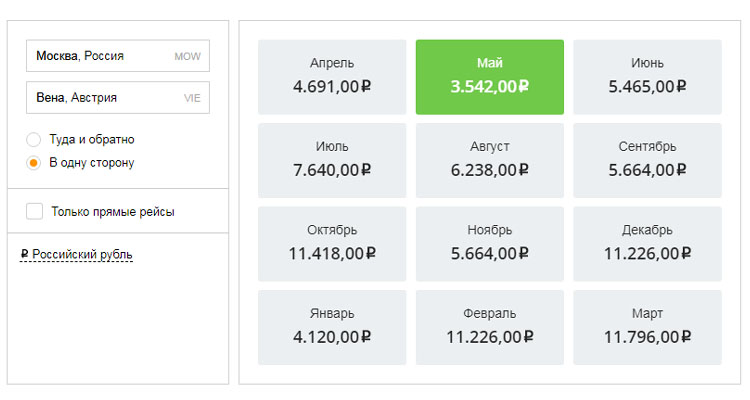Choose the Декабрь month tile

[x=647, y=243]
